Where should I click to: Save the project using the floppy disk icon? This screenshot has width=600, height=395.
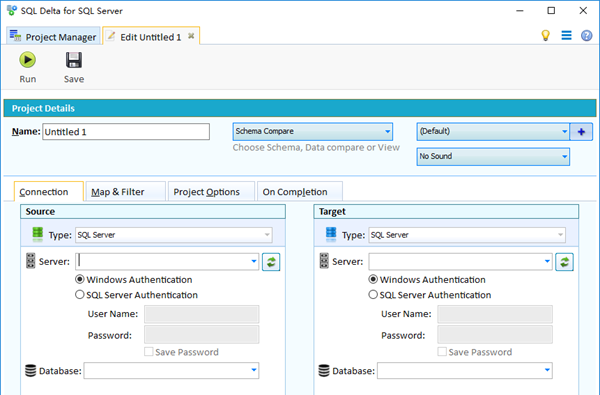[x=74, y=60]
